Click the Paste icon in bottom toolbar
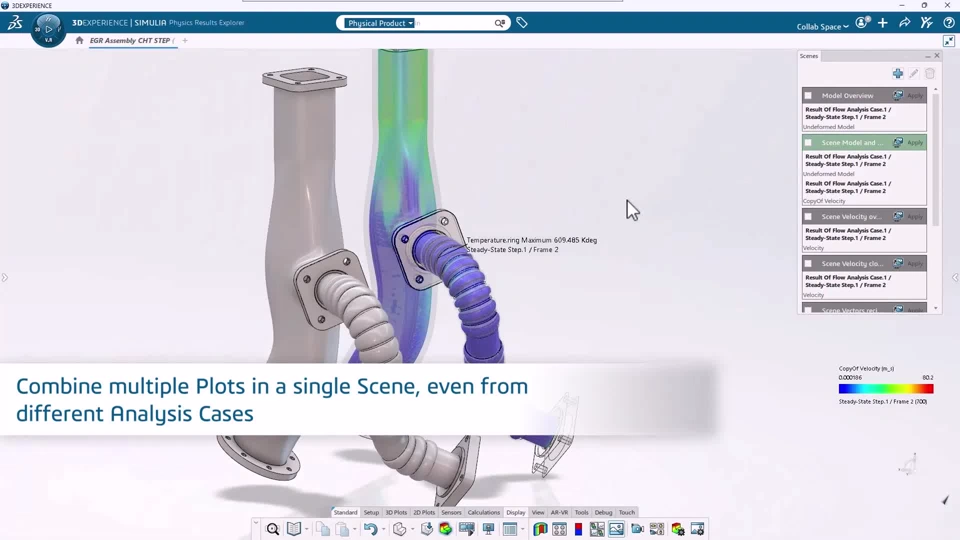Viewport: 960px width, 540px height. tap(342, 529)
